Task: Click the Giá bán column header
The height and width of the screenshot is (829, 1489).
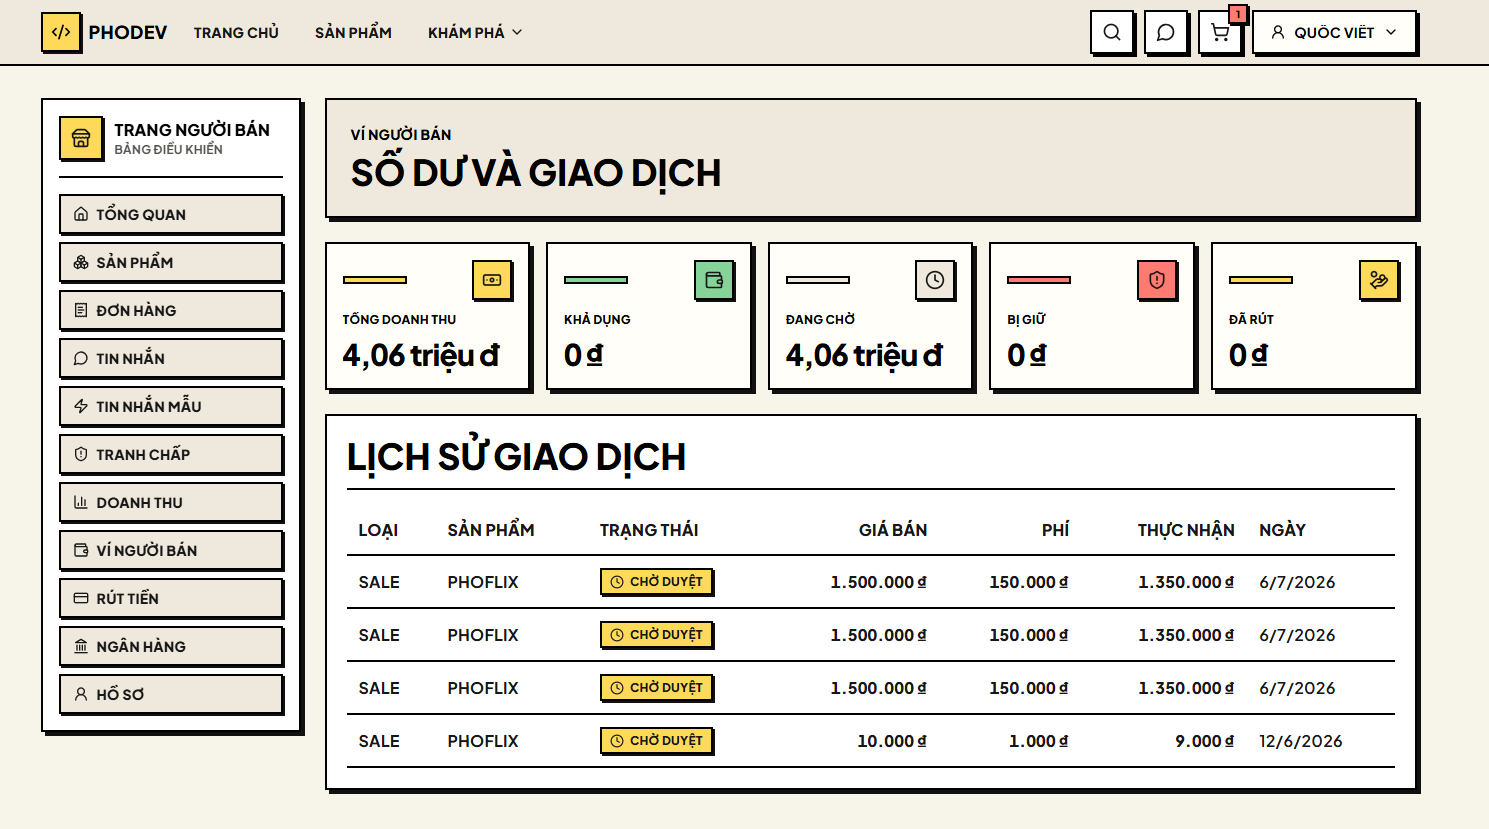Action: (x=893, y=530)
